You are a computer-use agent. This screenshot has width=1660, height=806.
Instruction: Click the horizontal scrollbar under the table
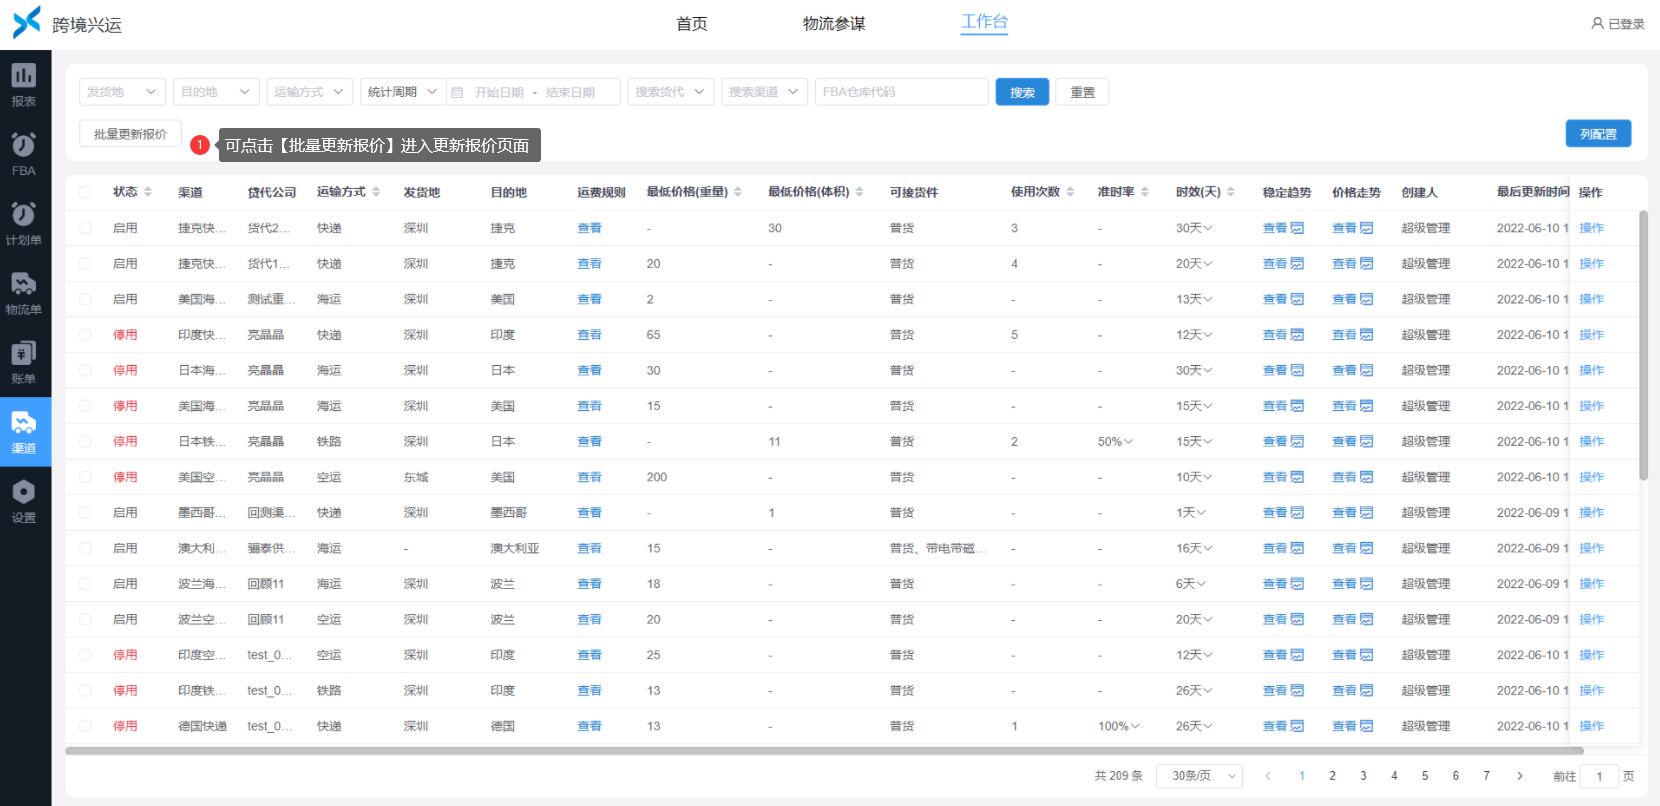tap(824, 751)
